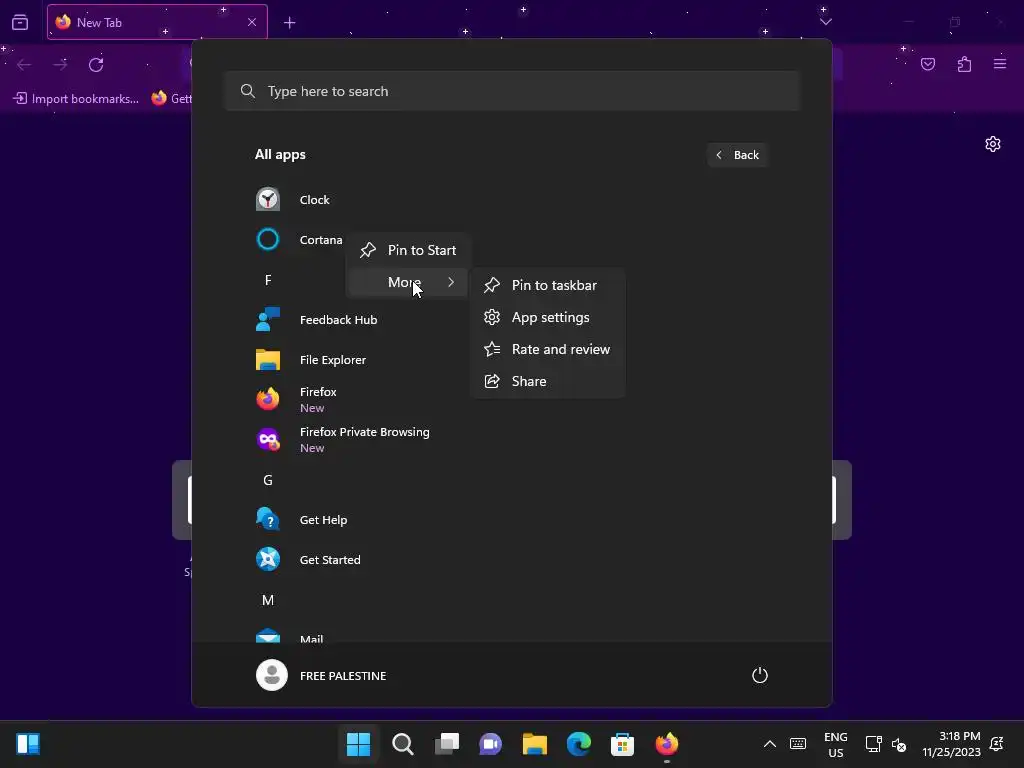
Task: Open the File Explorer icon in All apps
Action: [268, 359]
